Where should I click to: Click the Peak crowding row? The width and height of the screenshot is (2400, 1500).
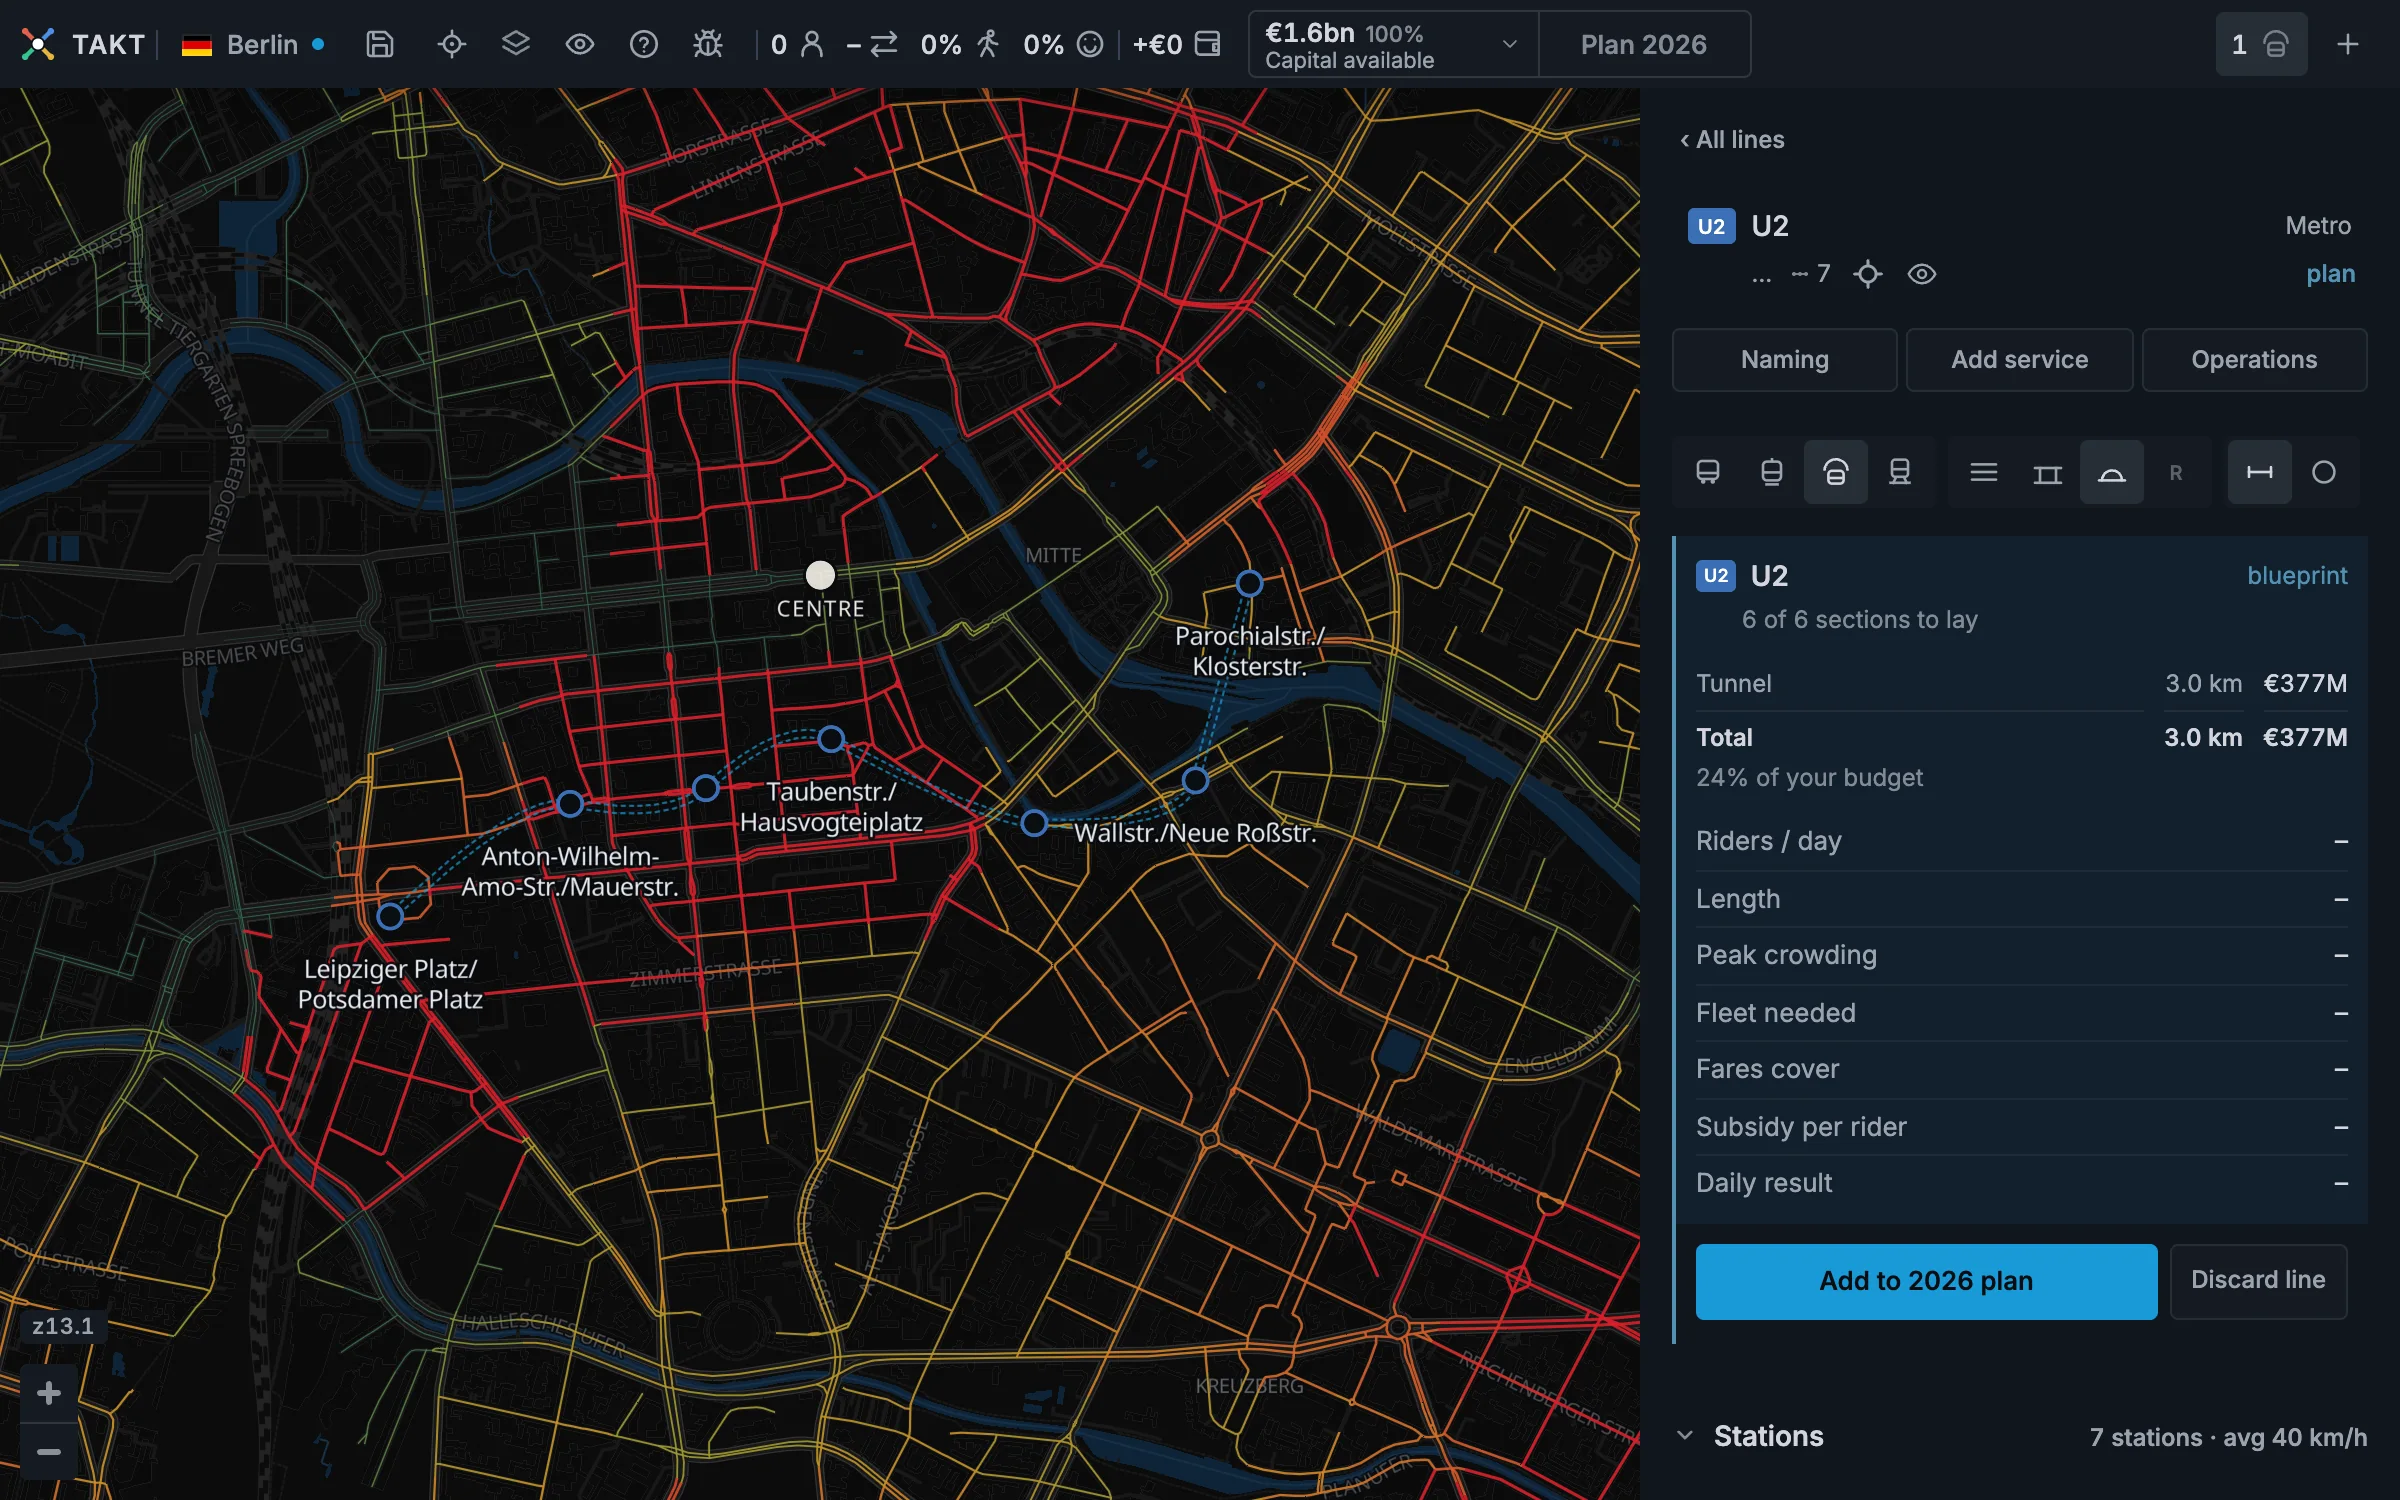pyautogui.click(x=2021, y=955)
